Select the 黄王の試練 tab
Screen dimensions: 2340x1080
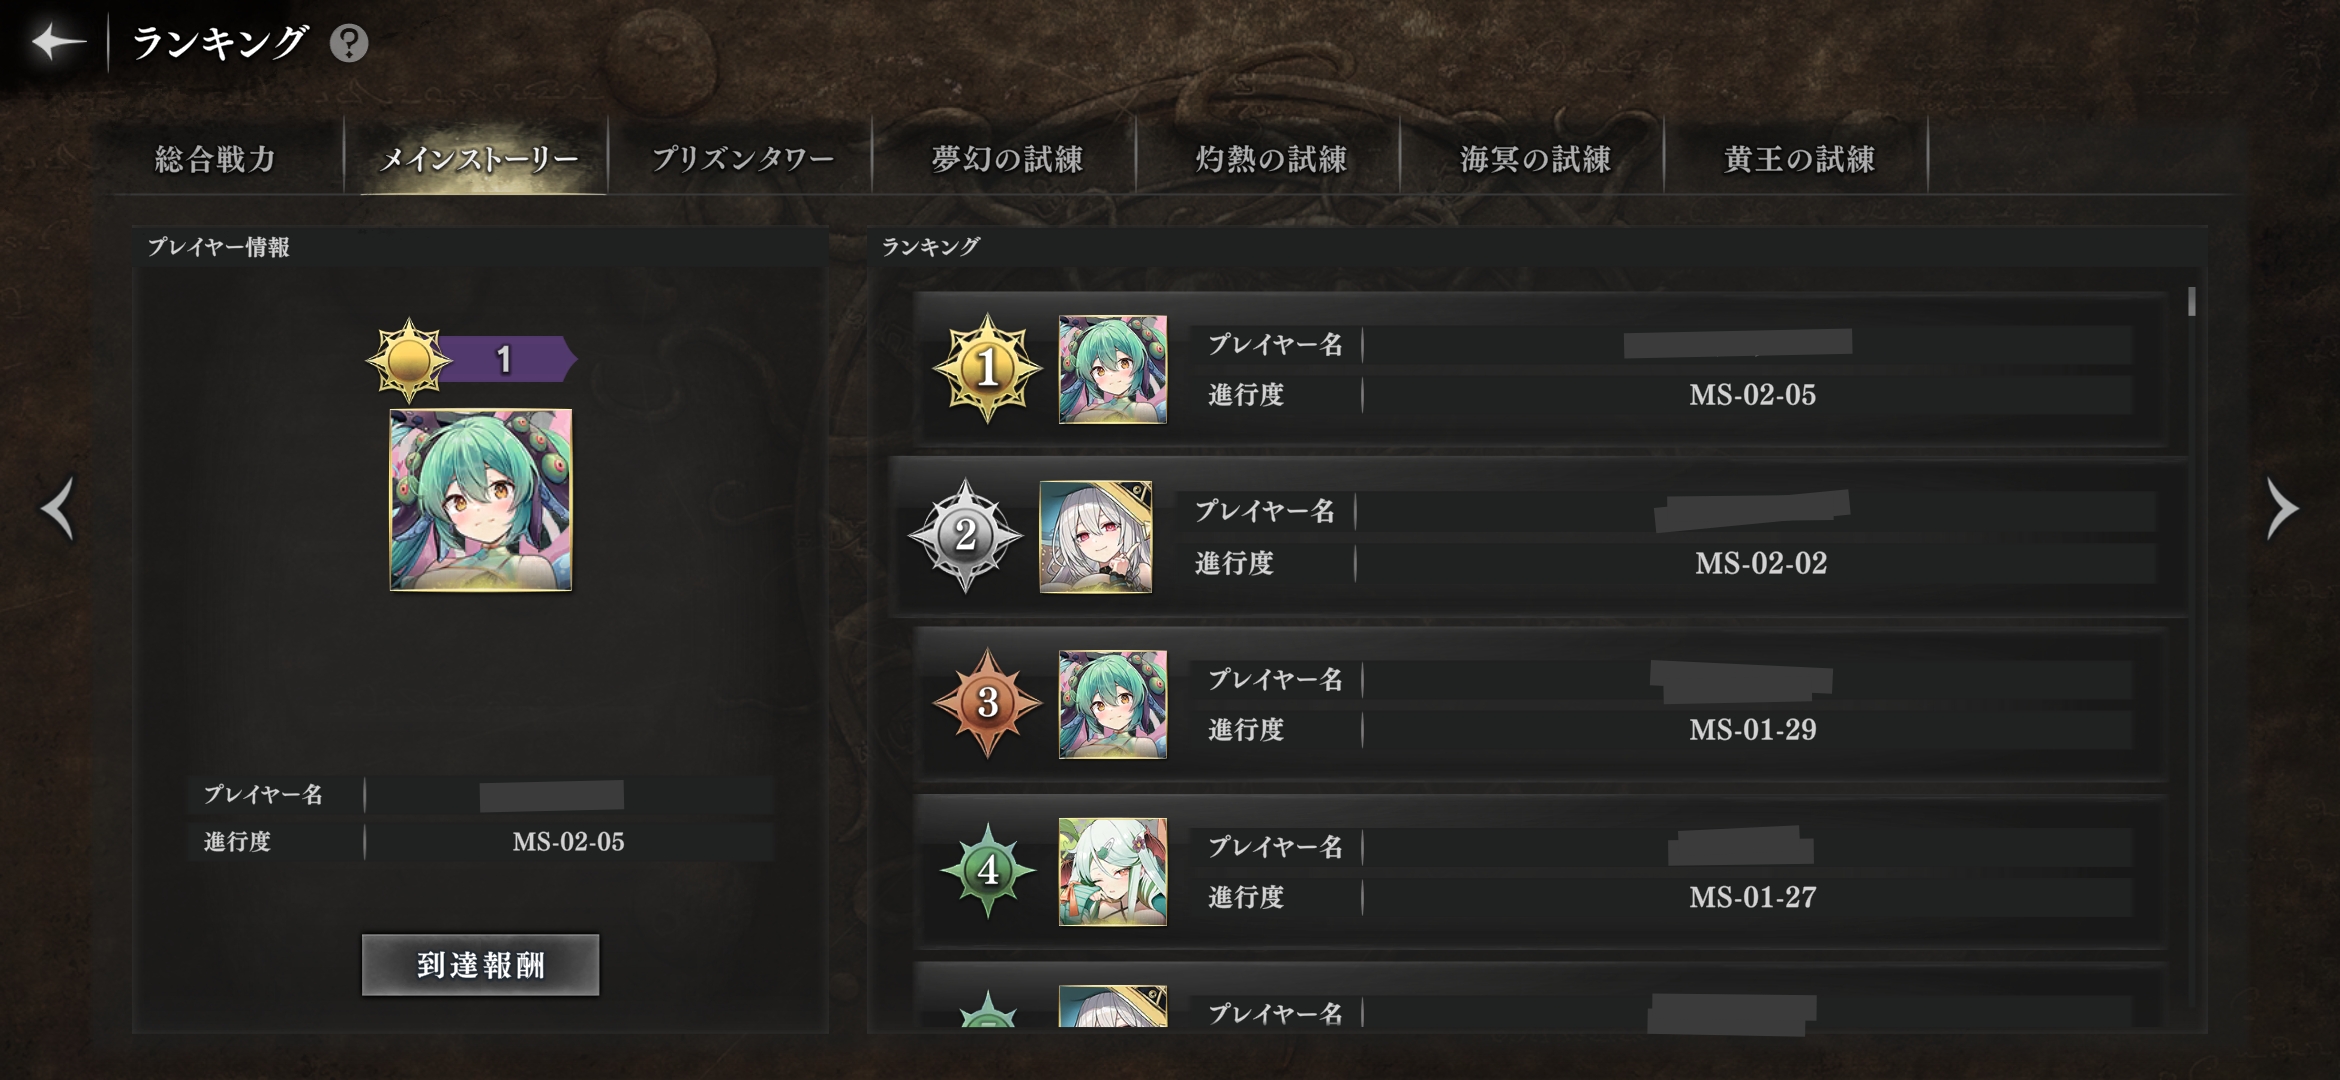point(1798,158)
